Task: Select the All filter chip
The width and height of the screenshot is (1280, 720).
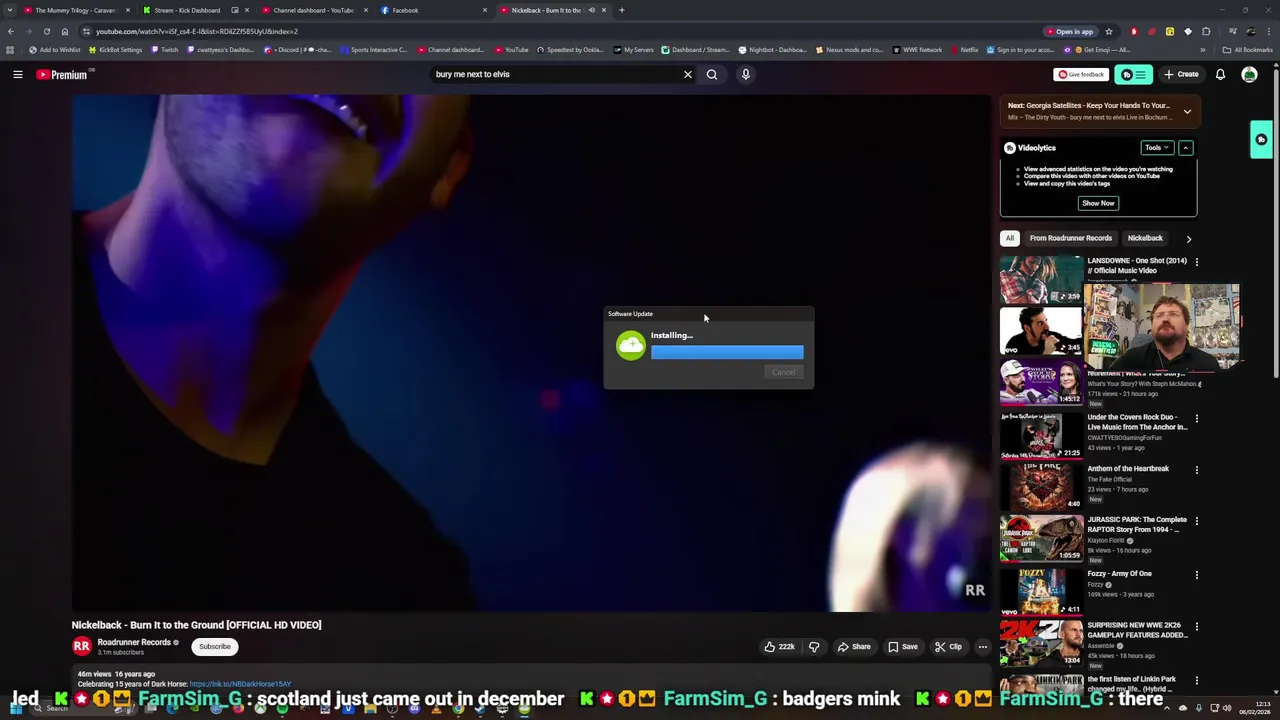Action: [x=1010, y=238]
